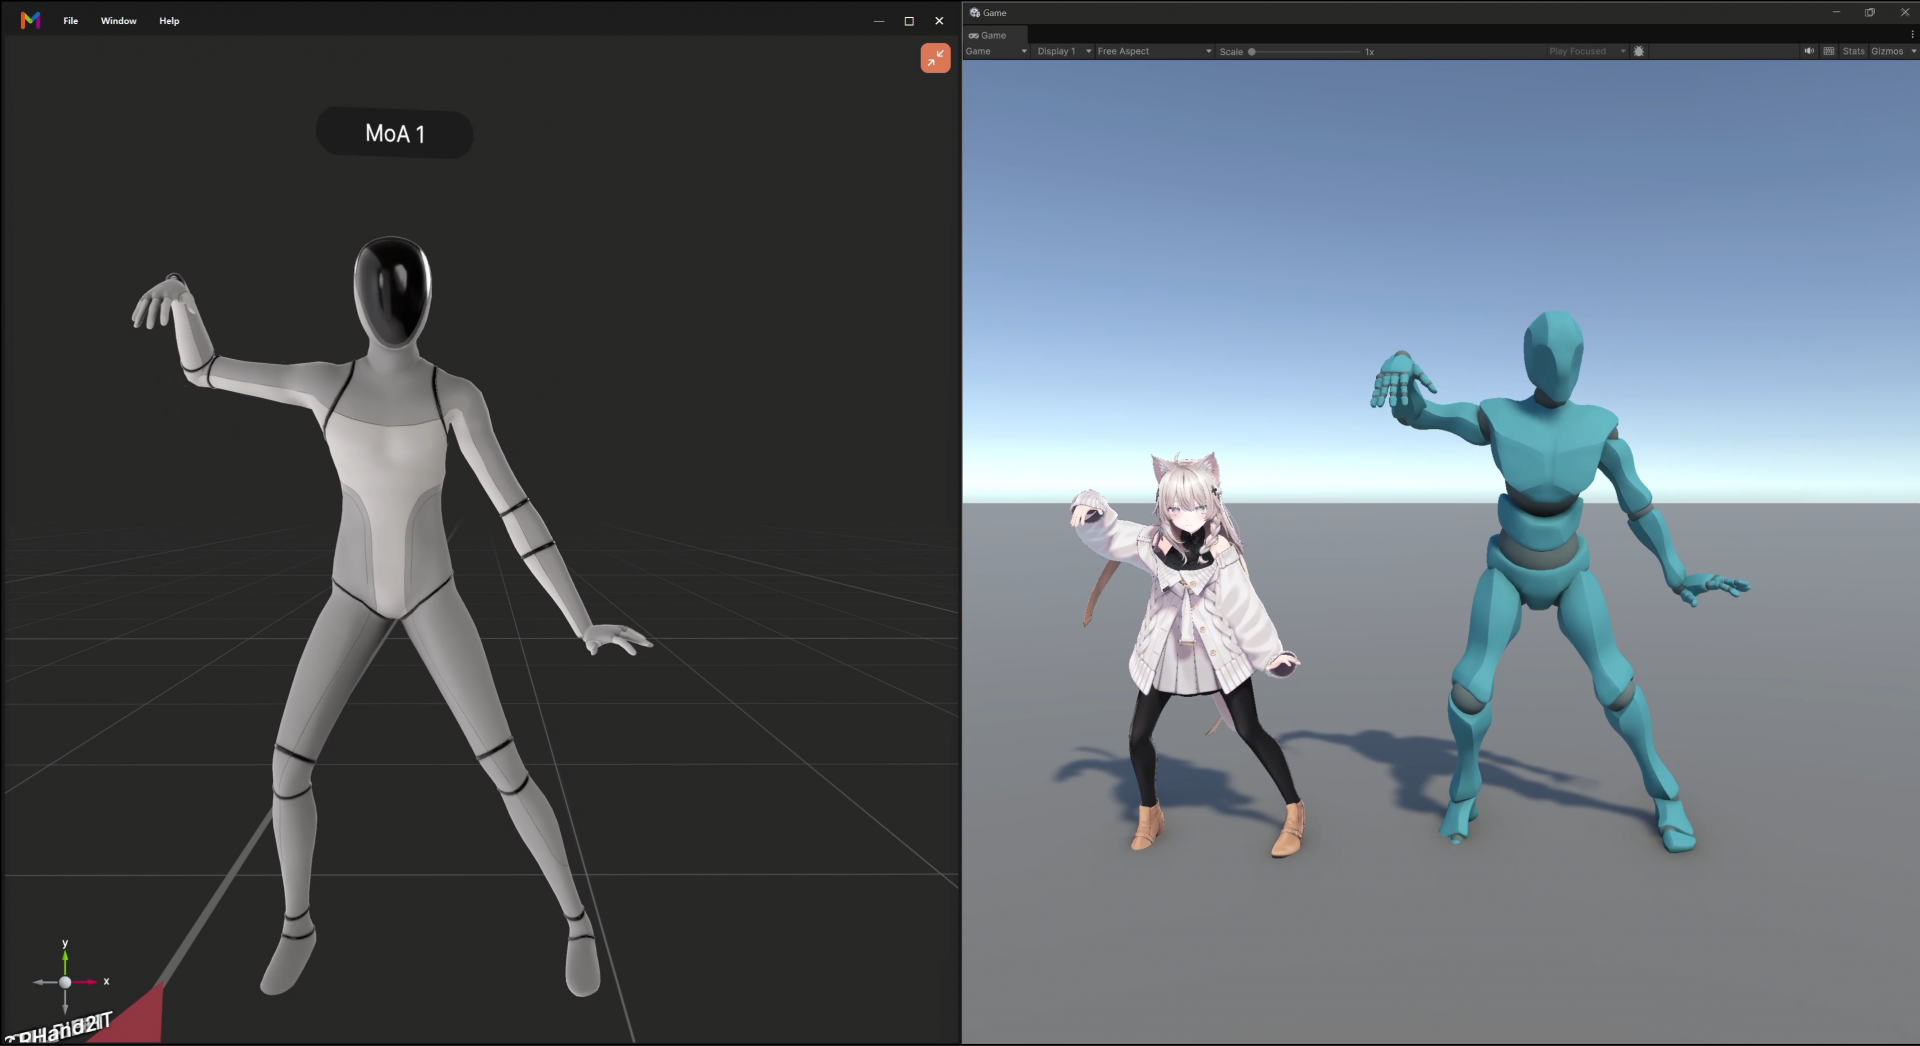Click the green Y axis arrow on gizmo
Screen dimensions: 1920x1046
[x=65, y=959]
